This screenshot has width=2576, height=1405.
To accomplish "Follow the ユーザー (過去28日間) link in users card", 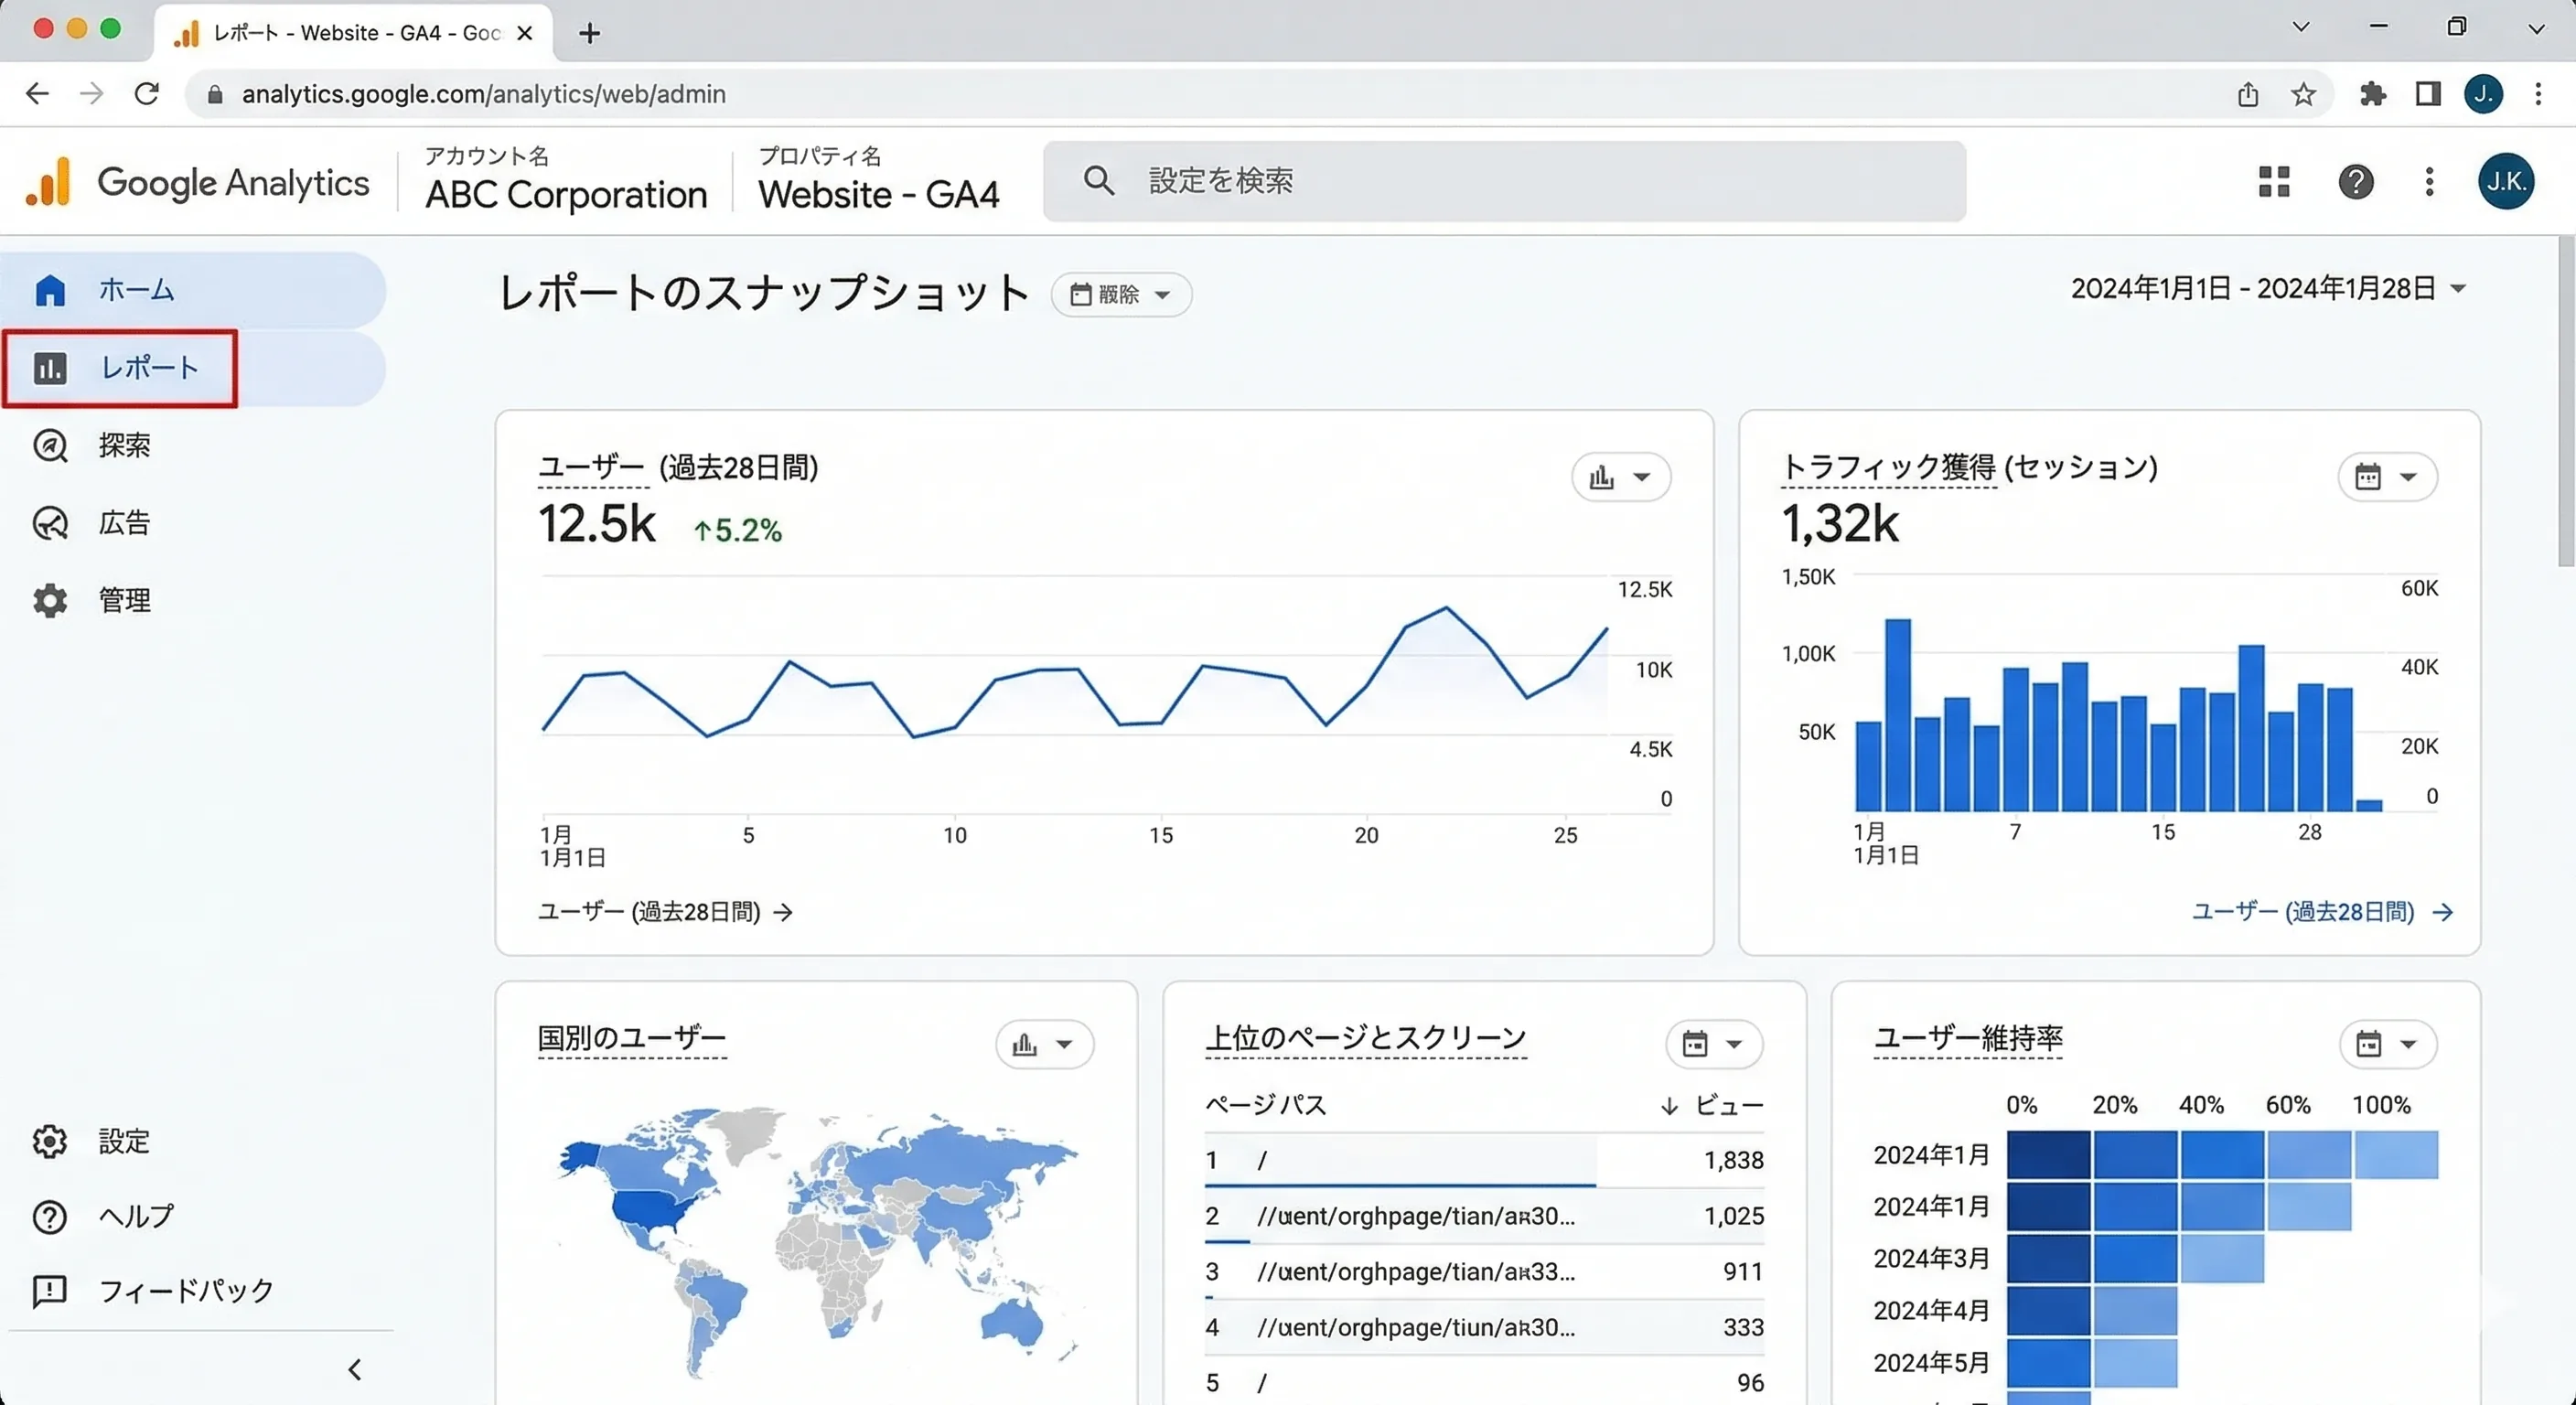I will [x=665, y=912].
